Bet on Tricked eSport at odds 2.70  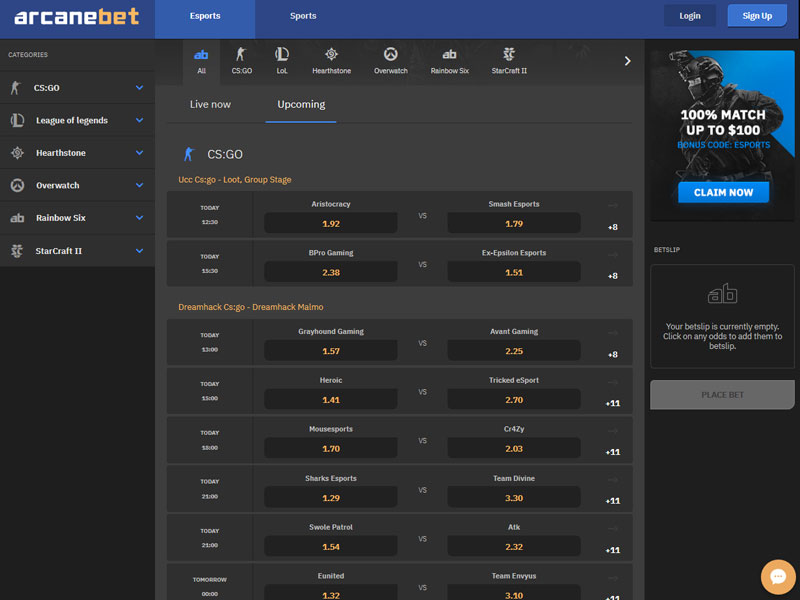514,399
